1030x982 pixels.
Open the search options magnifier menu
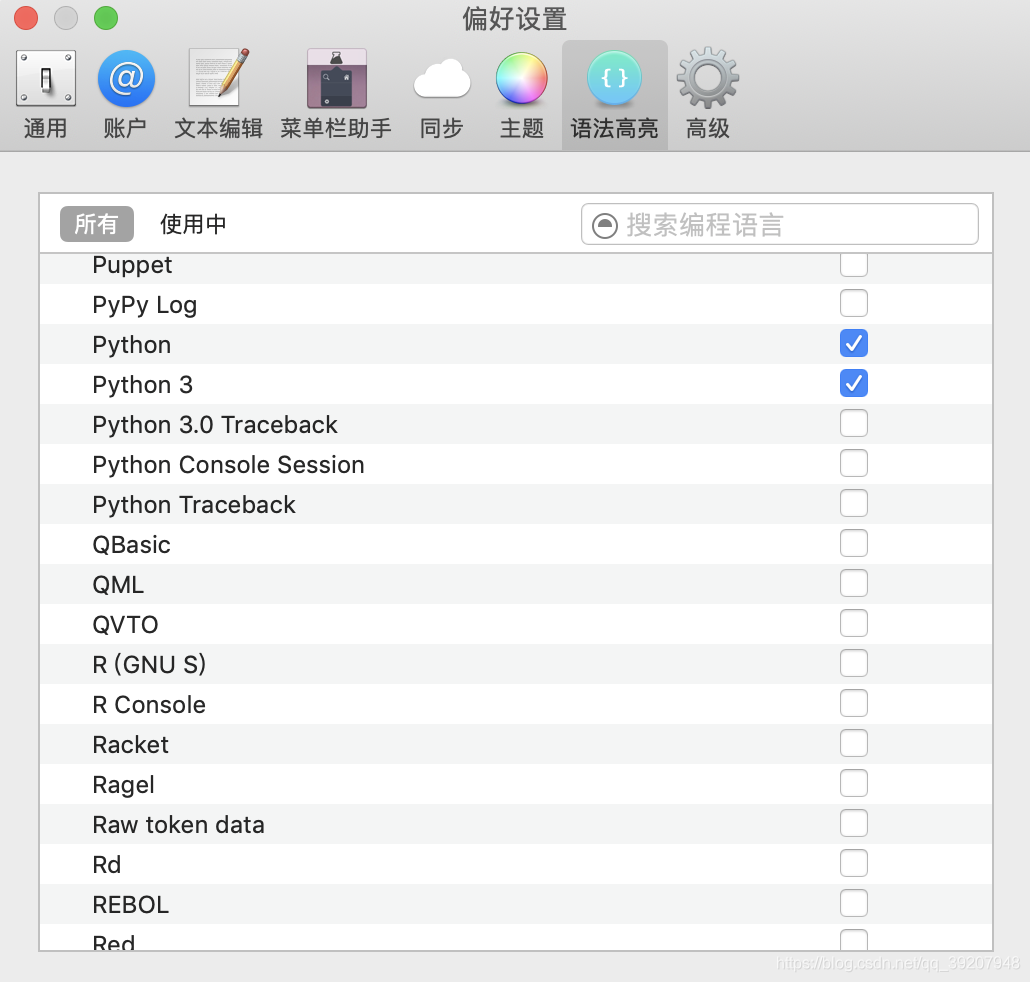point(604,224)
